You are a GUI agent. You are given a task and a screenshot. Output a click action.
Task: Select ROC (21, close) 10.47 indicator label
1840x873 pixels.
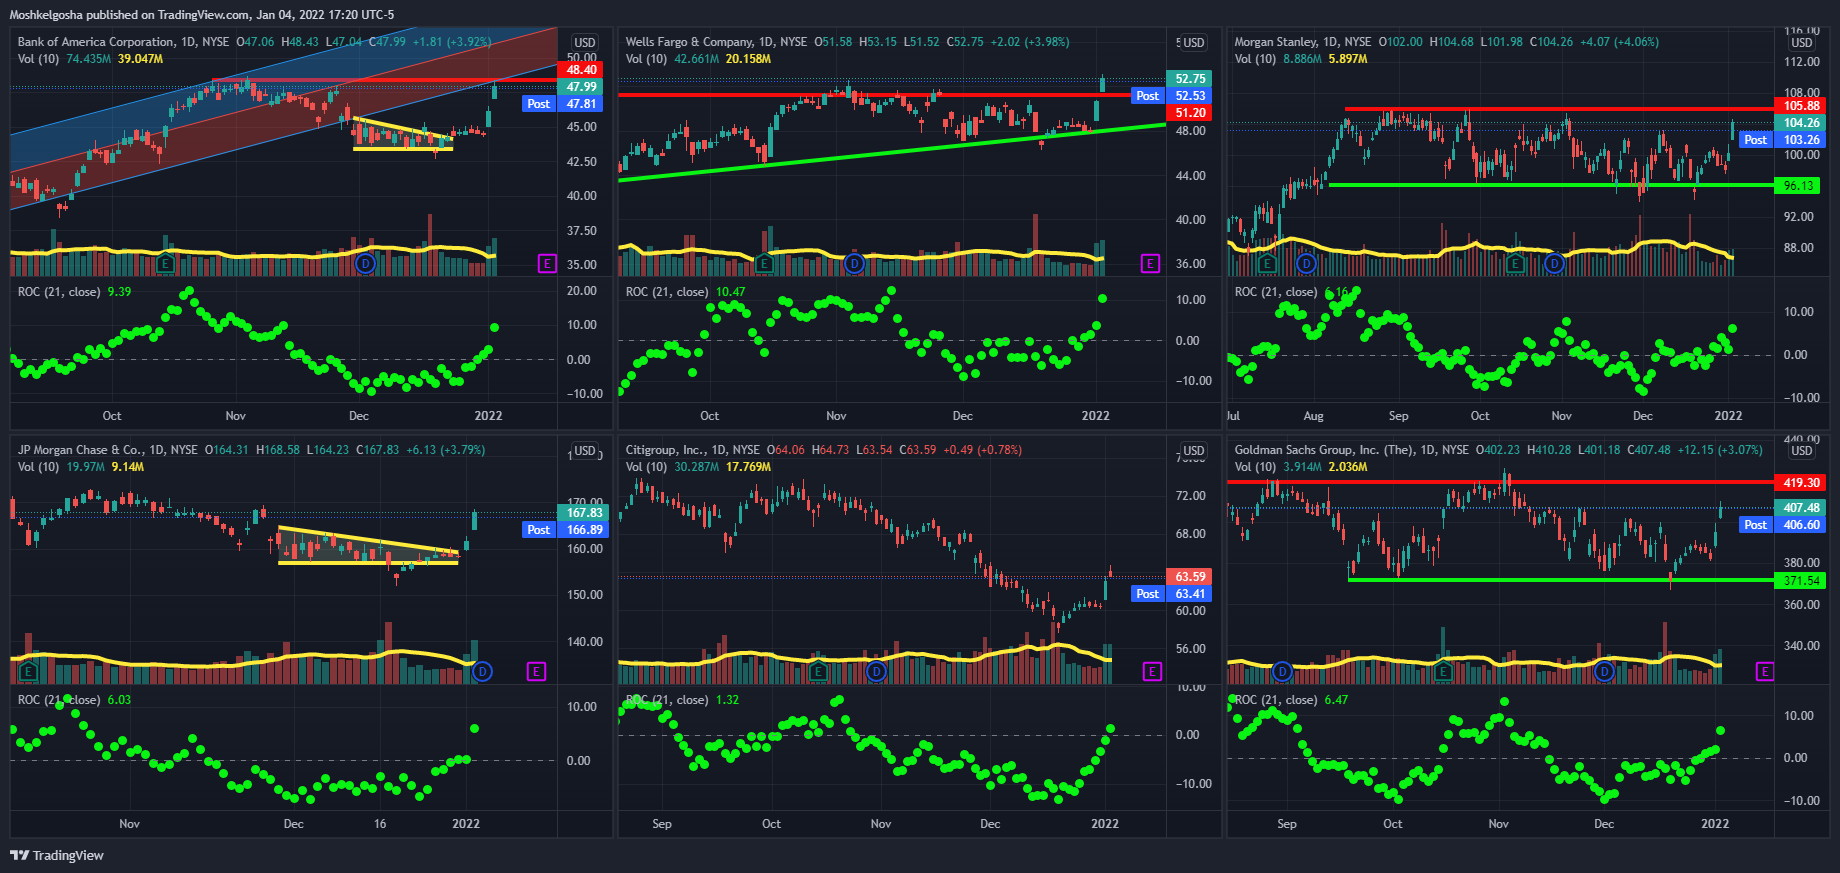[685, 292]
